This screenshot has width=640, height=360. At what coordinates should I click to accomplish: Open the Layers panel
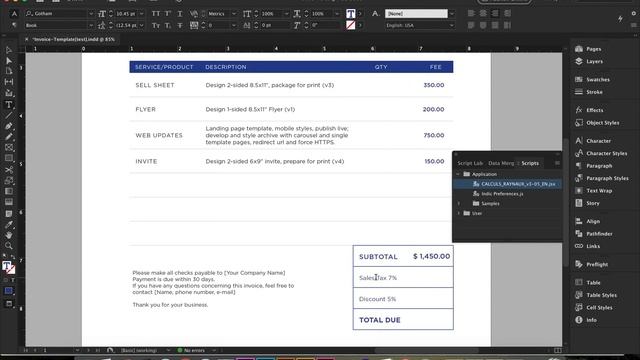pyautogui.click(x=589, y=61)
